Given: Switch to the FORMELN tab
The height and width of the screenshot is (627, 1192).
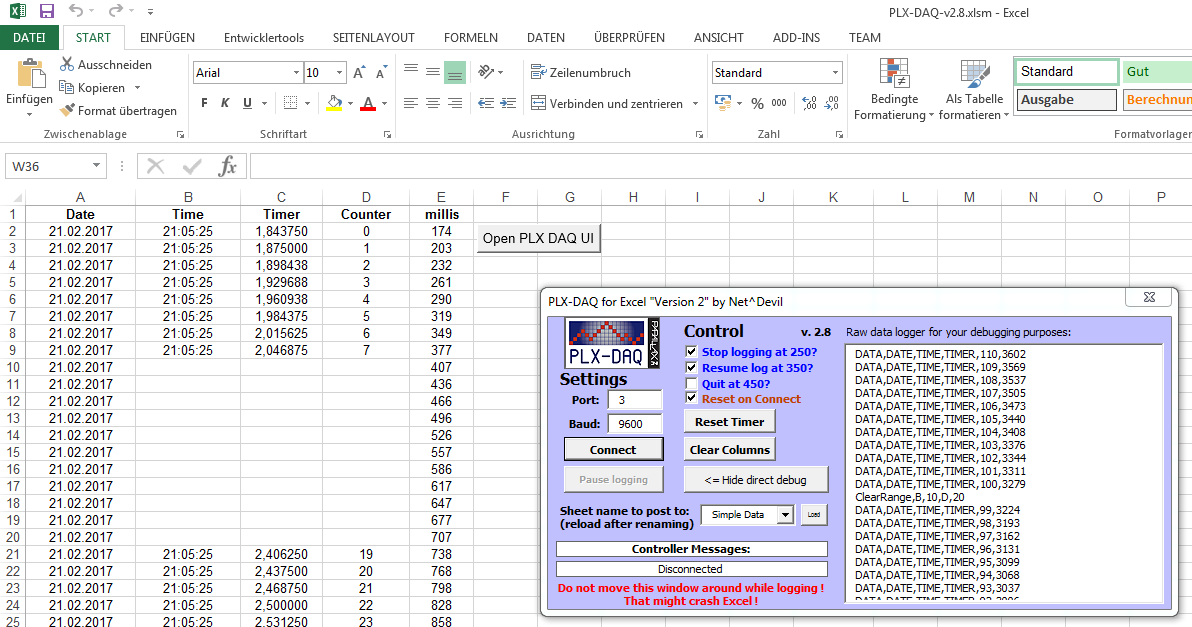Looking at the screenshot, I should (x=471, y=37).
